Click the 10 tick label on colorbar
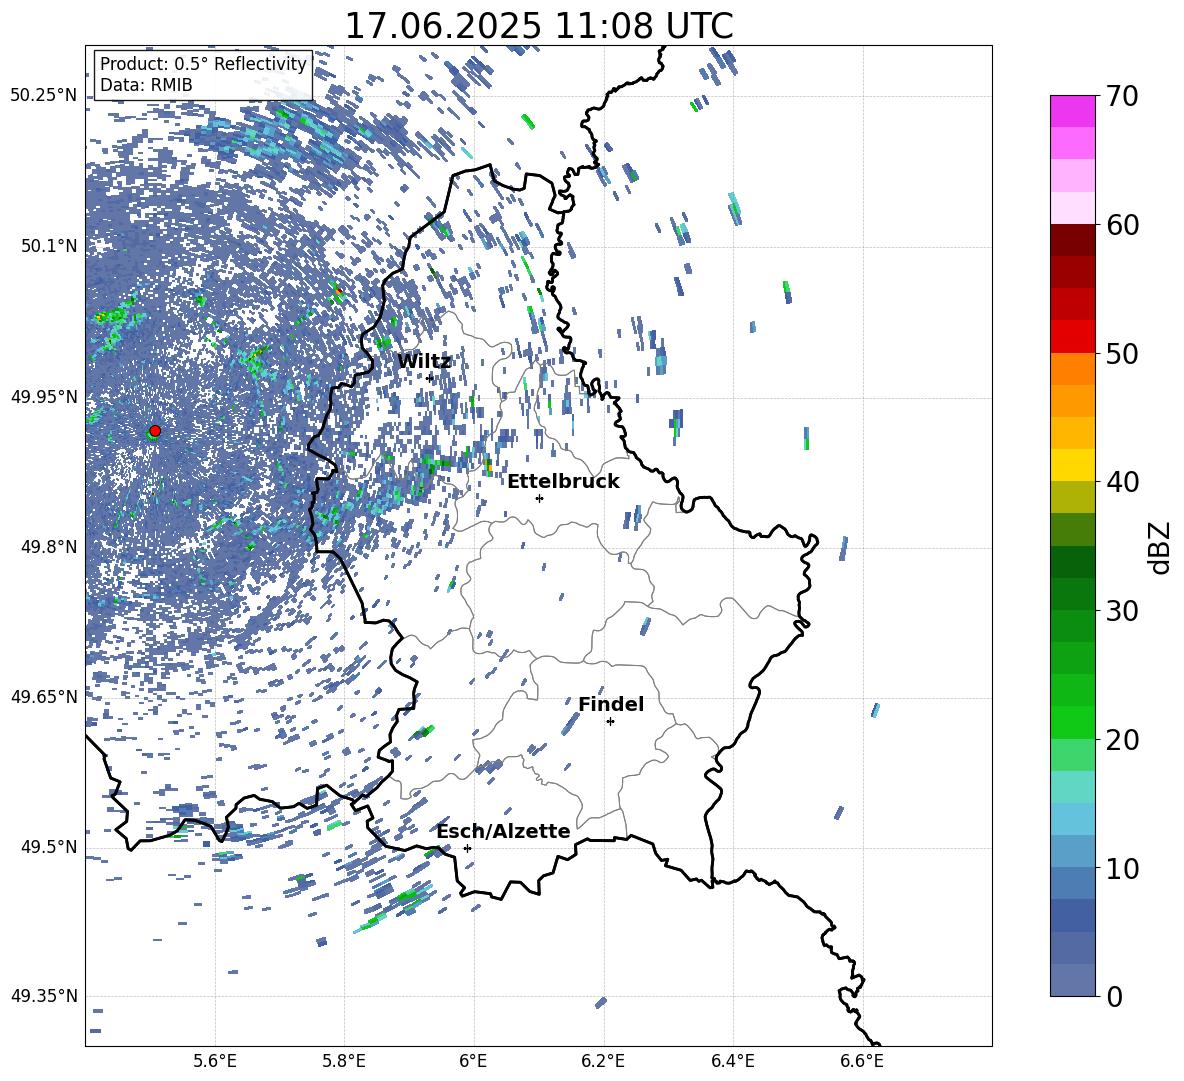1184x1081 pixels. [x=1122, y=868]
